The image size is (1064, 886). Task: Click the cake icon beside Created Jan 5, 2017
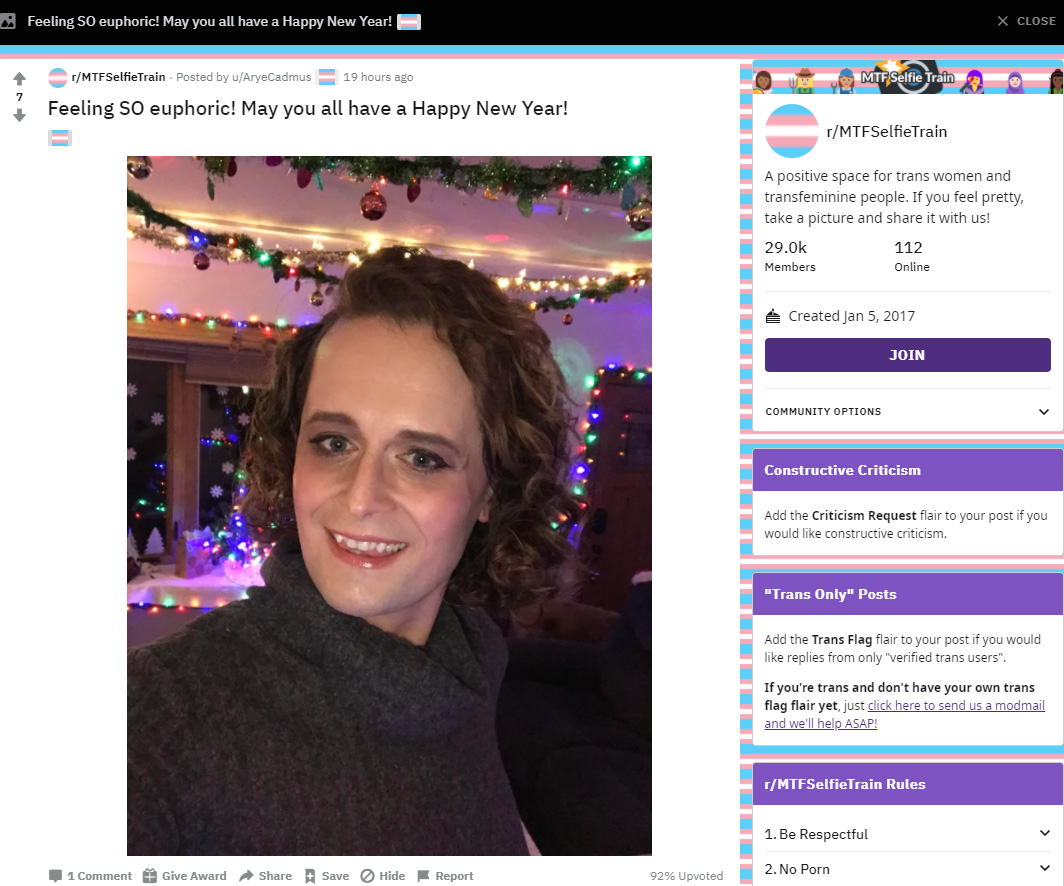point(772,316)
